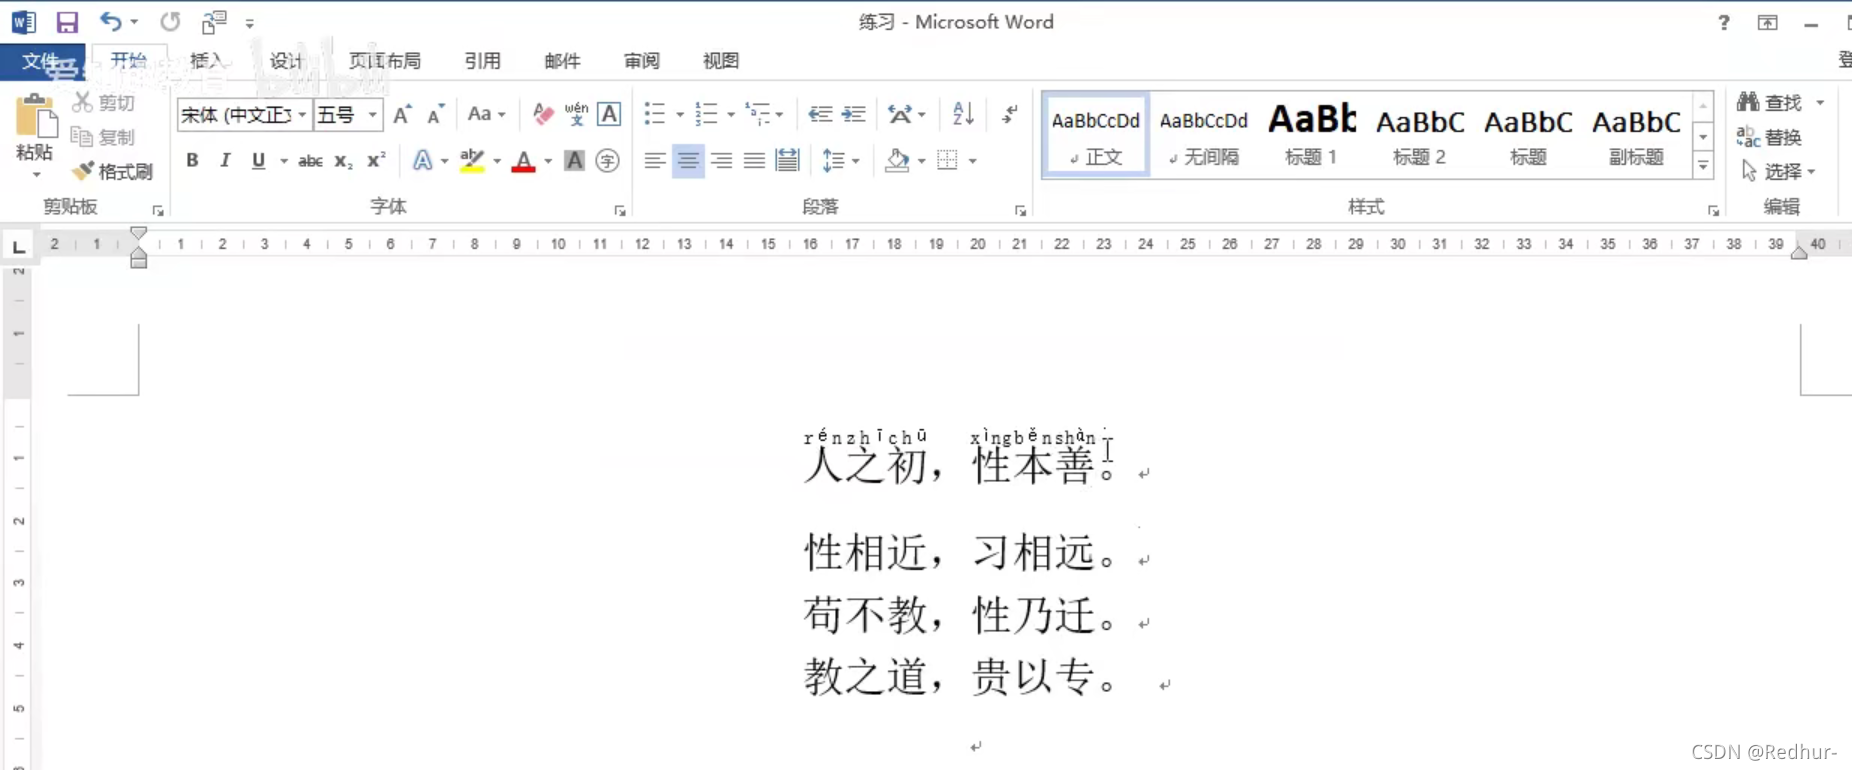Screen dimensions: 1852x770
Task: Apply superscript formatting
Action: pyautogui.click(x=376, y=160)
